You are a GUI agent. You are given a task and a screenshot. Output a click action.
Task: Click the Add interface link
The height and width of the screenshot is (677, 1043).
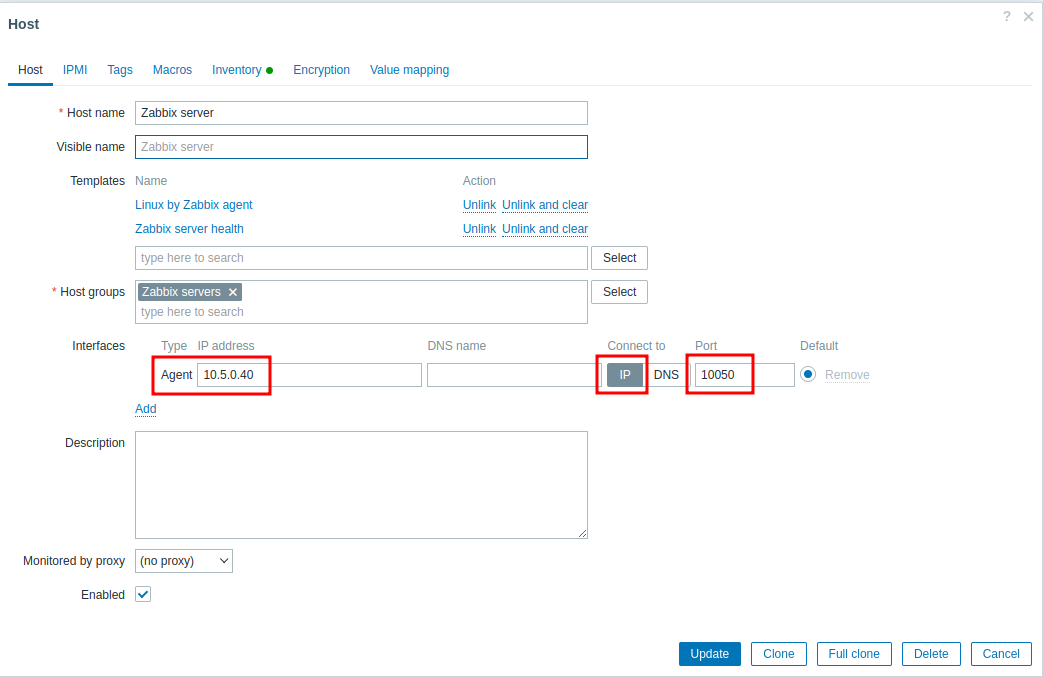coord(146,408)
